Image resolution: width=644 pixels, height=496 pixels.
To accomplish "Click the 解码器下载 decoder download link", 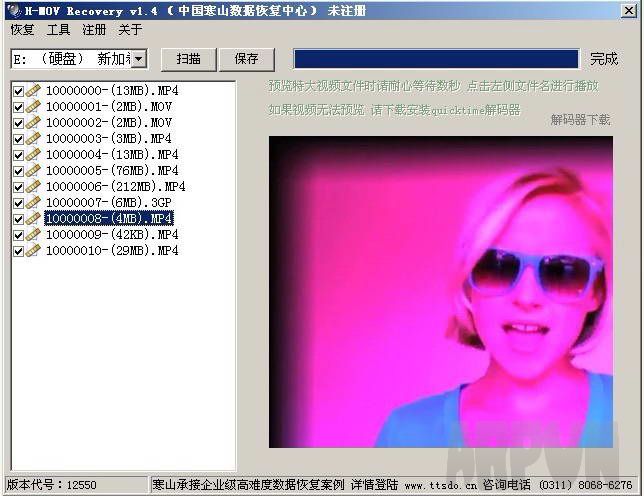I will (580, 120).
